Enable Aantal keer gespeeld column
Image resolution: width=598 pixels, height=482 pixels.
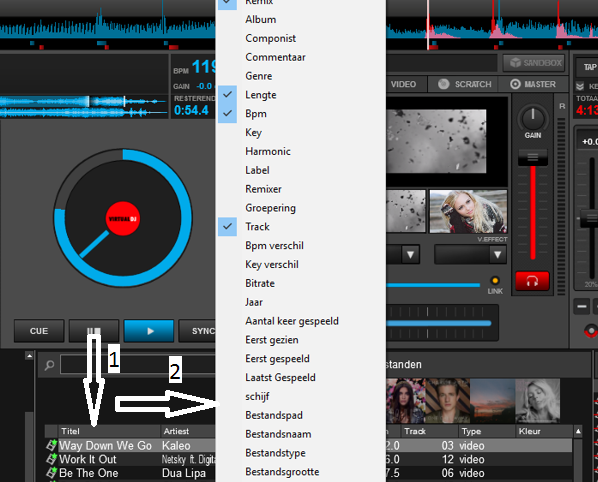(292, 321)
